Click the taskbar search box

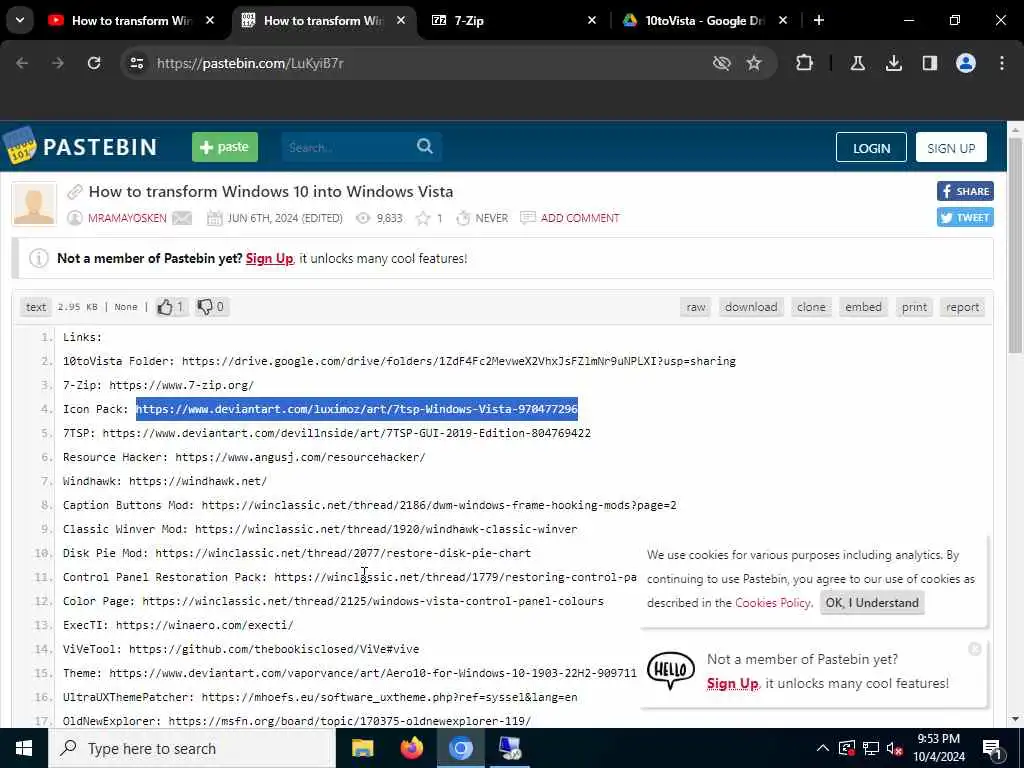192,748
